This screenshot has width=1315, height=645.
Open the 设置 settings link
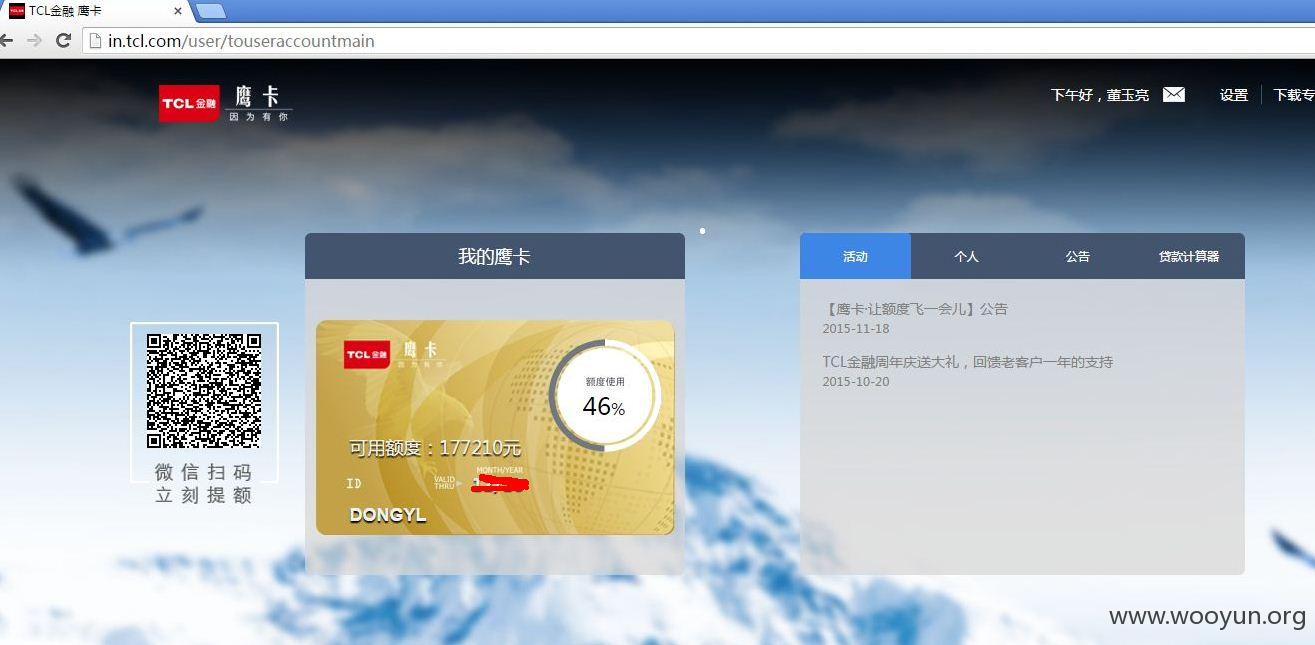click(x=1234, y=95)
